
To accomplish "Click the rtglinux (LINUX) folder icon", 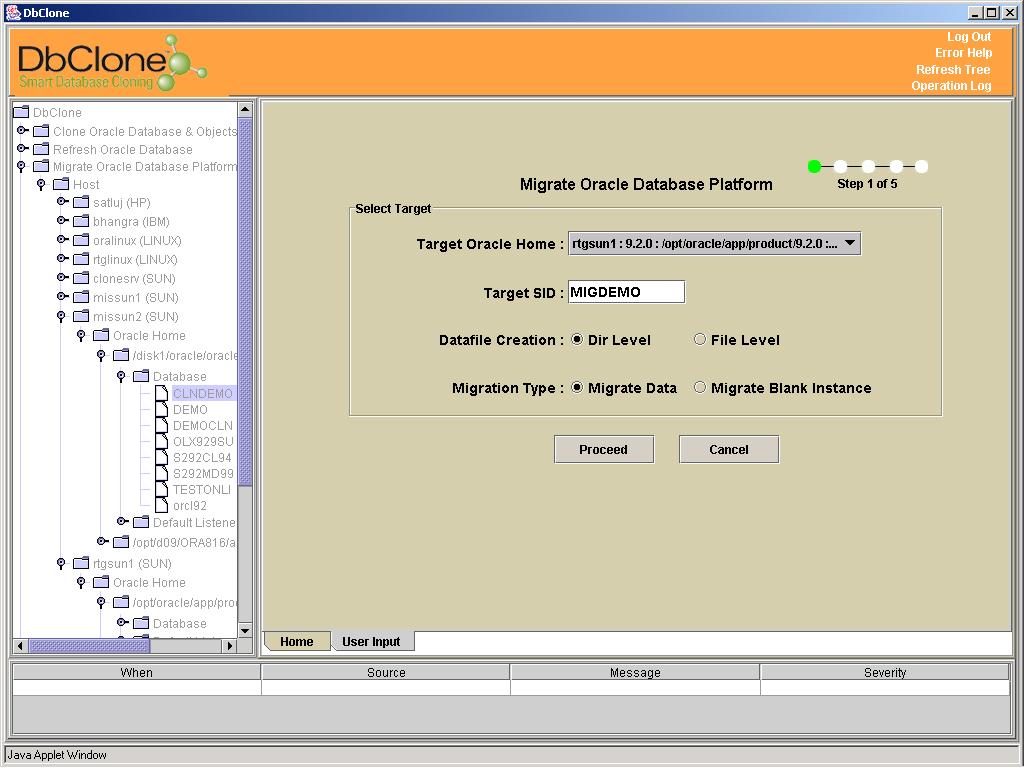I will click(x=81, y=259).
